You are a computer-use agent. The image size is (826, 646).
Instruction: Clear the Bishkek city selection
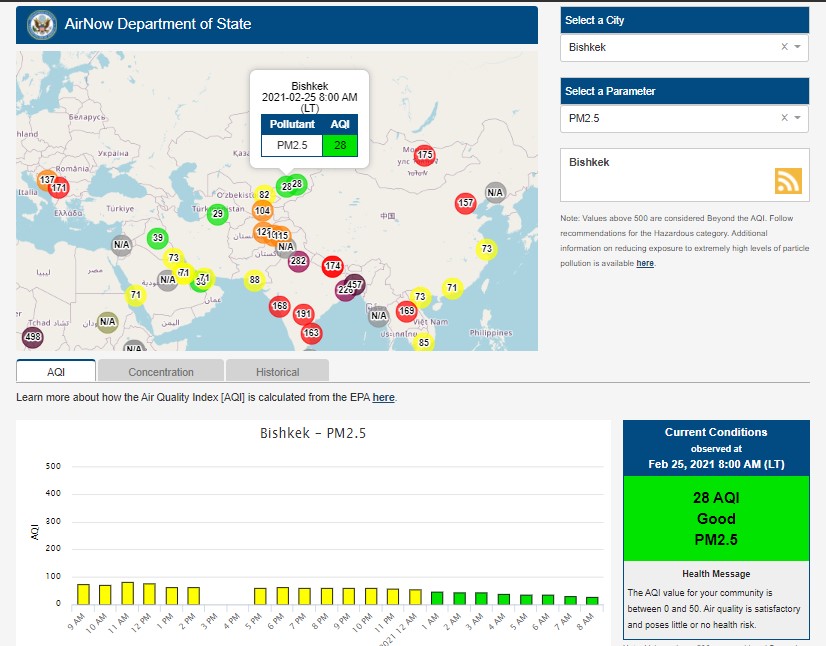[x=784, y=47]
